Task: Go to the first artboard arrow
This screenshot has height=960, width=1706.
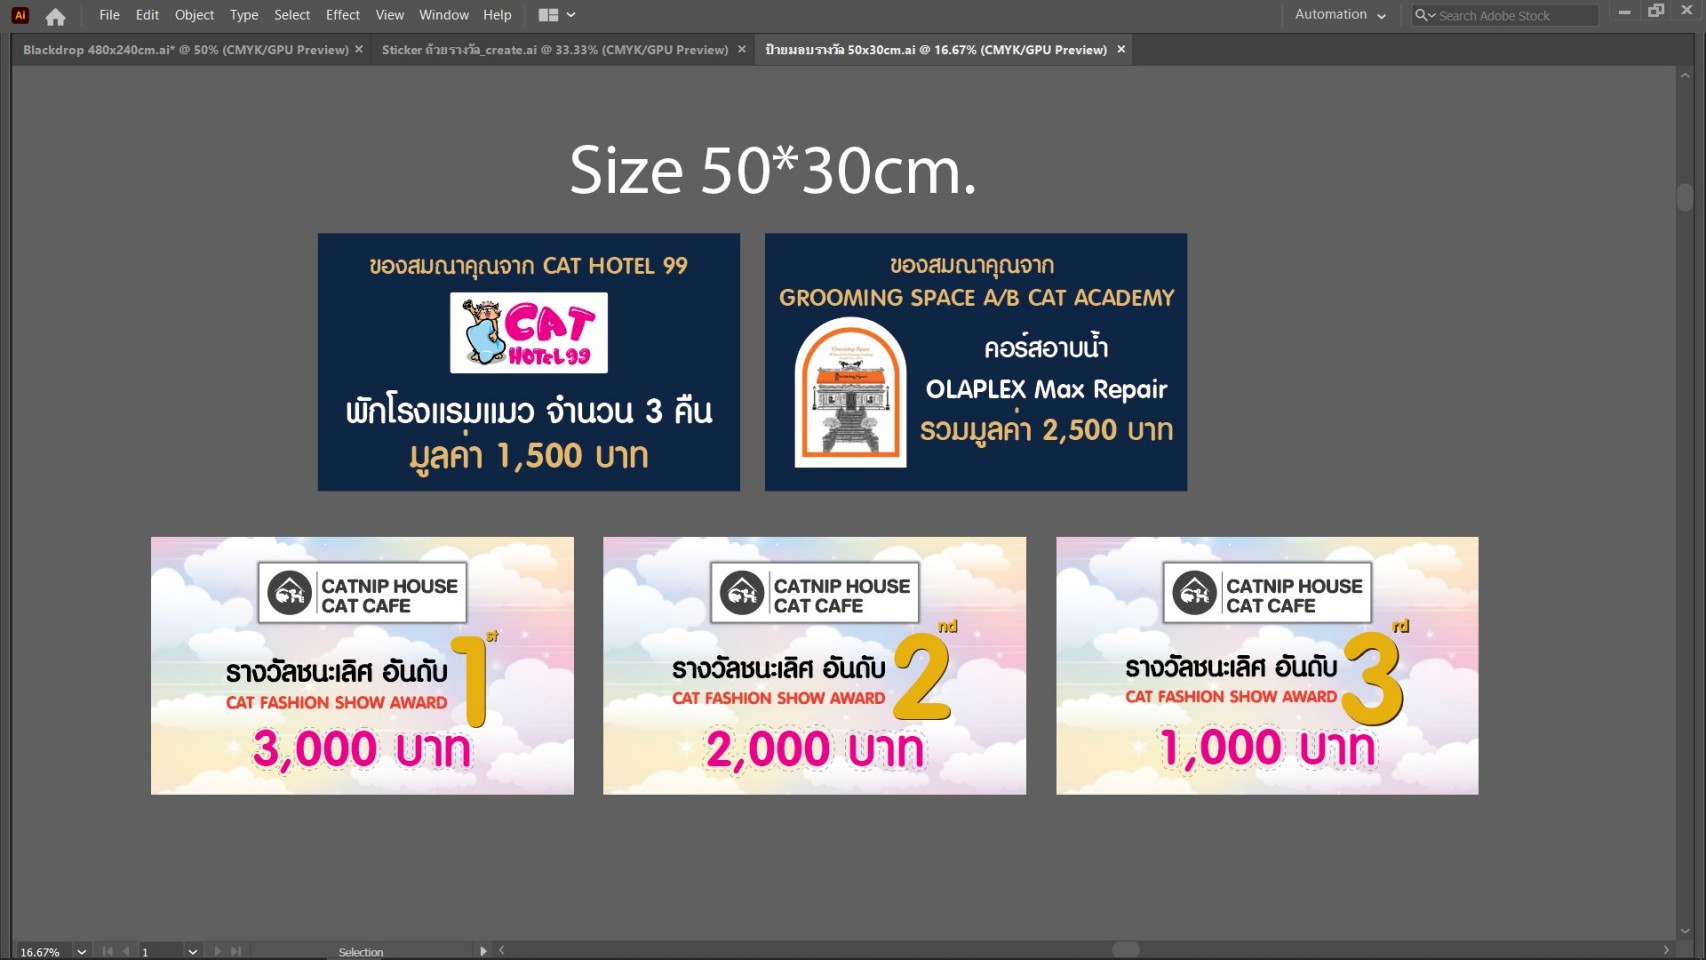Action: pyautogui.click(x=107, y=951)
